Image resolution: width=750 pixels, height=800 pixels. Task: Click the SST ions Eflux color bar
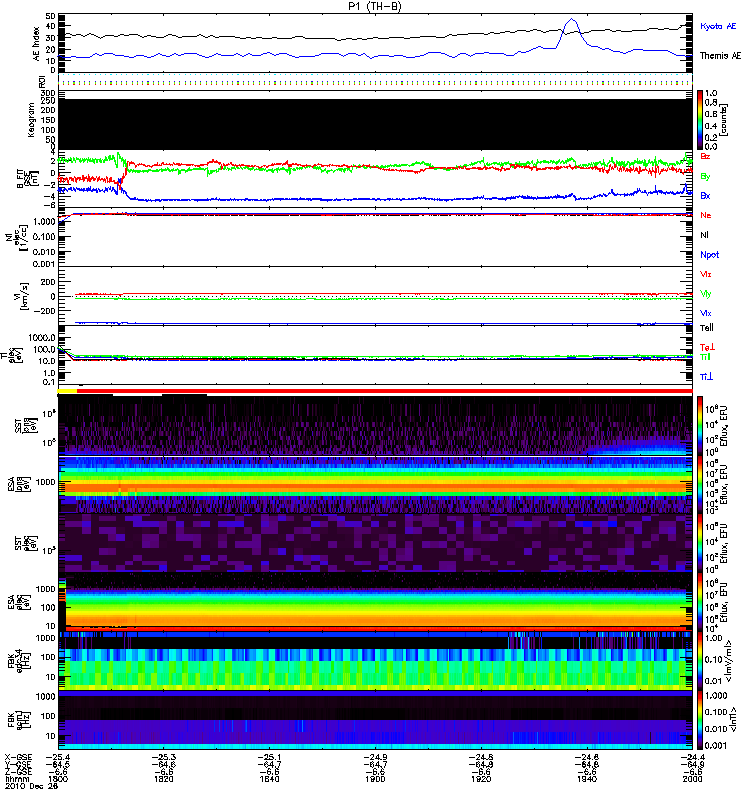700,425
